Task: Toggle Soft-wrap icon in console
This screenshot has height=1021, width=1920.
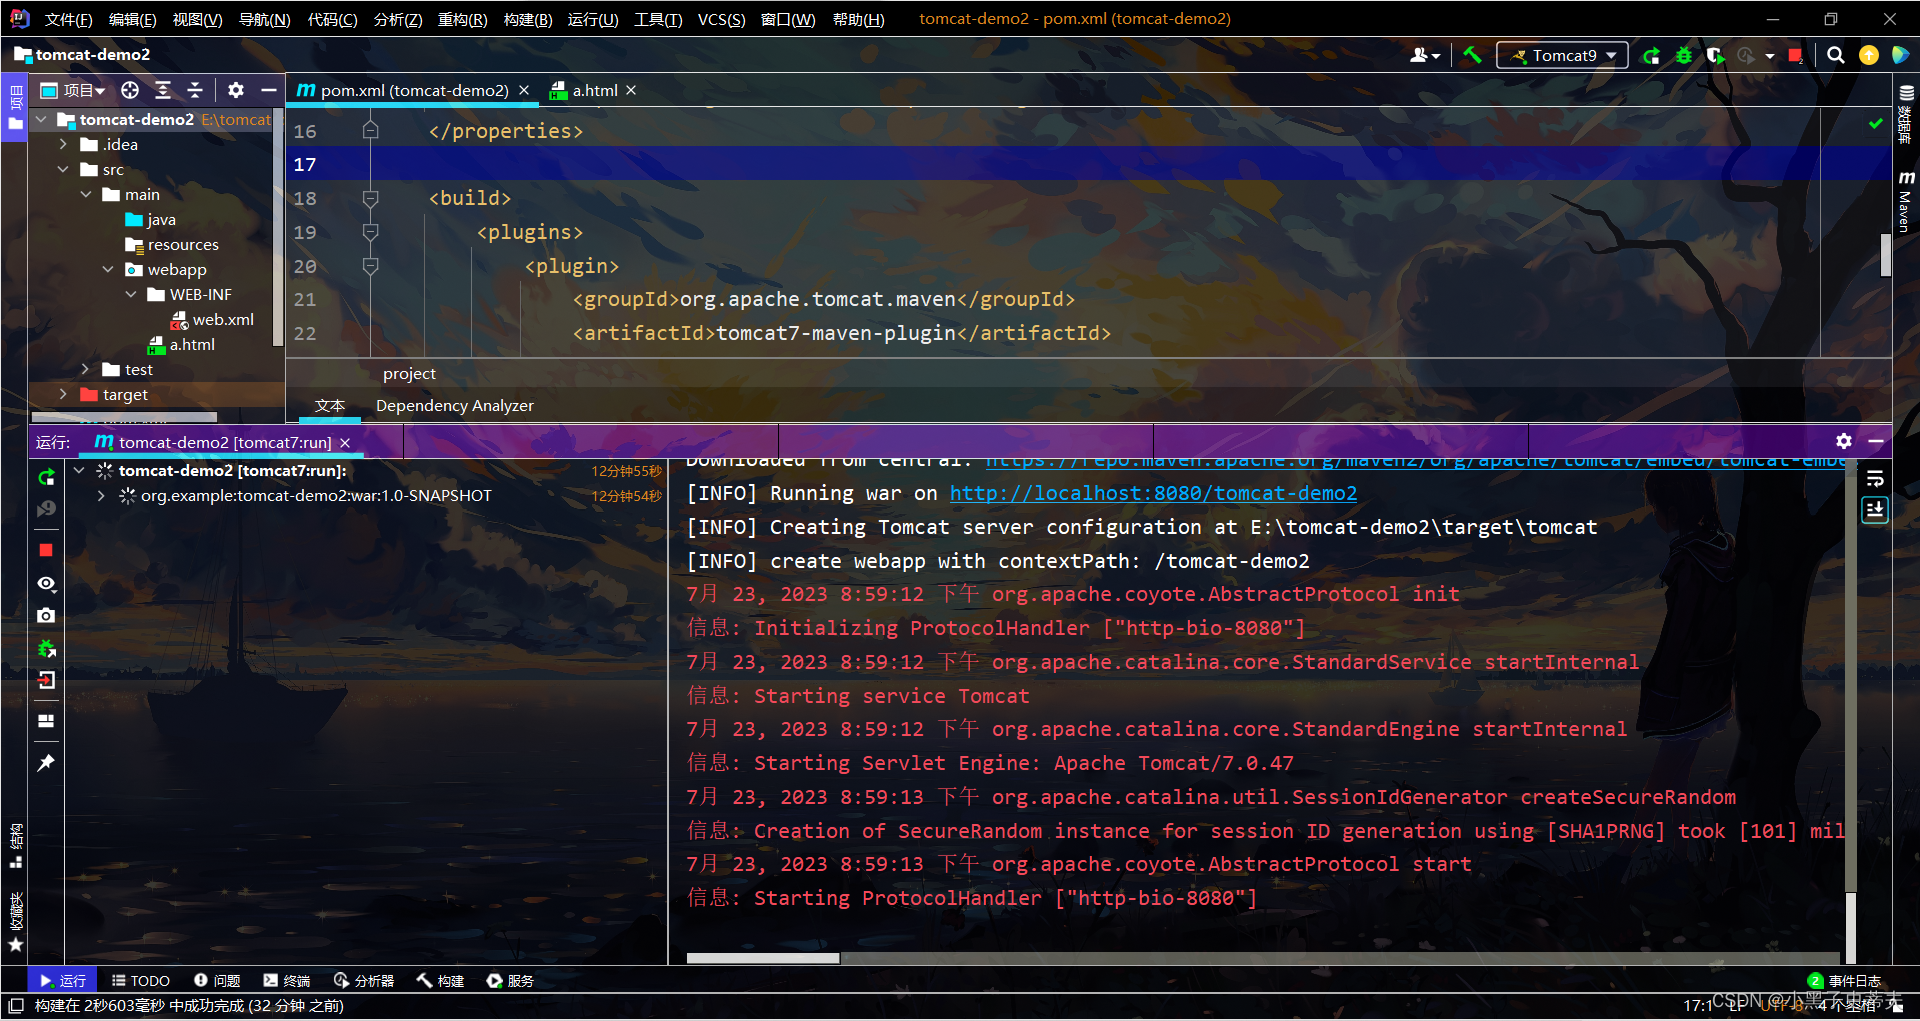Action: pyautogui.click(x=1875, y=478)
